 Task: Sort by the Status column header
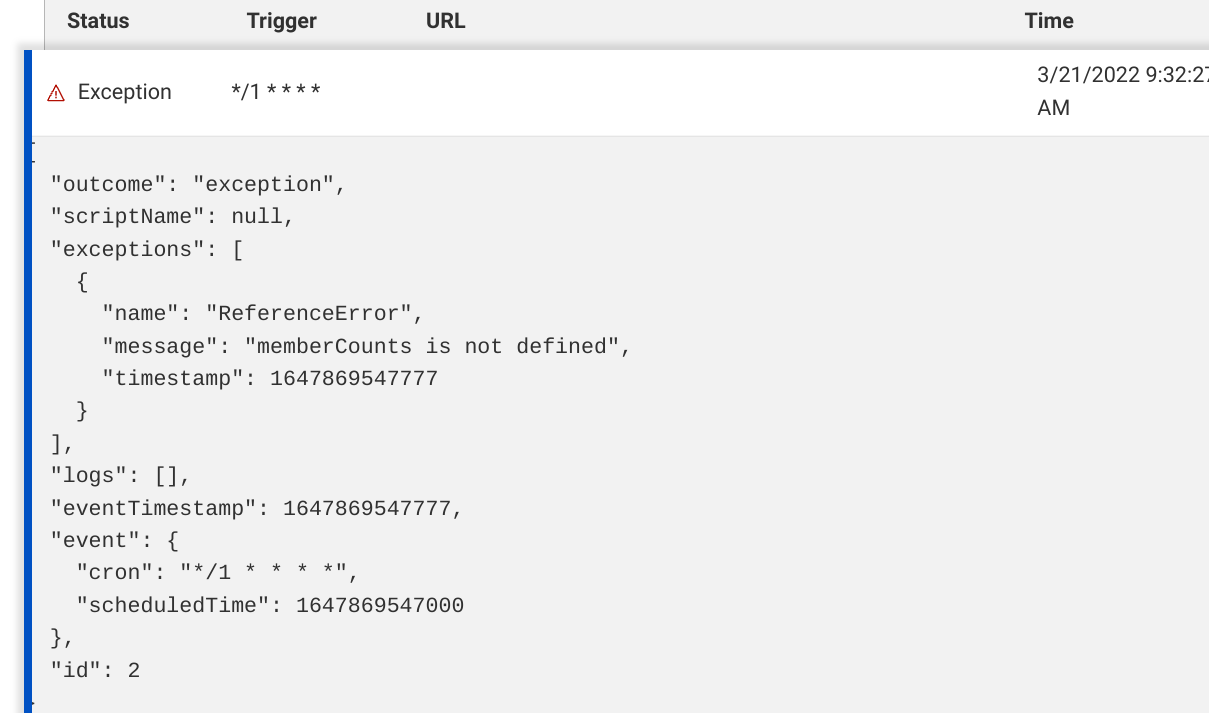[x=98, y=20]
